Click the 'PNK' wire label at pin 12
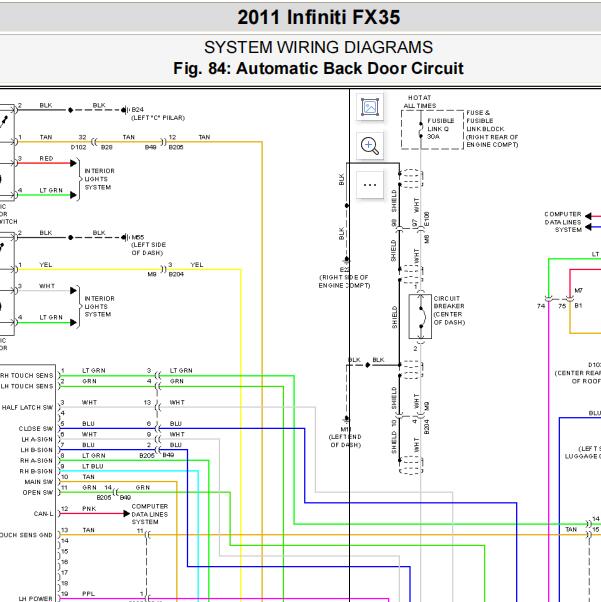This screenshot has width=601, height=602. [x=89, y=509]
